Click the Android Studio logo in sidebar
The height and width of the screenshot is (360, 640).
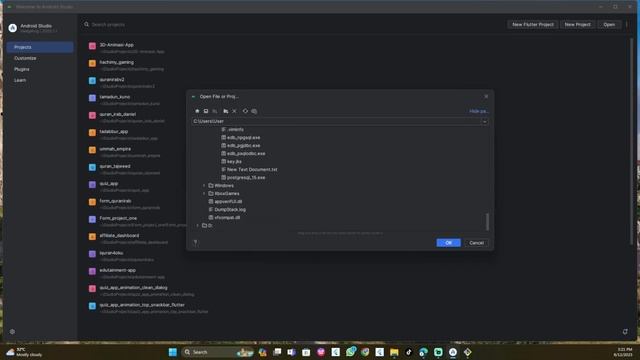[13, 28]
